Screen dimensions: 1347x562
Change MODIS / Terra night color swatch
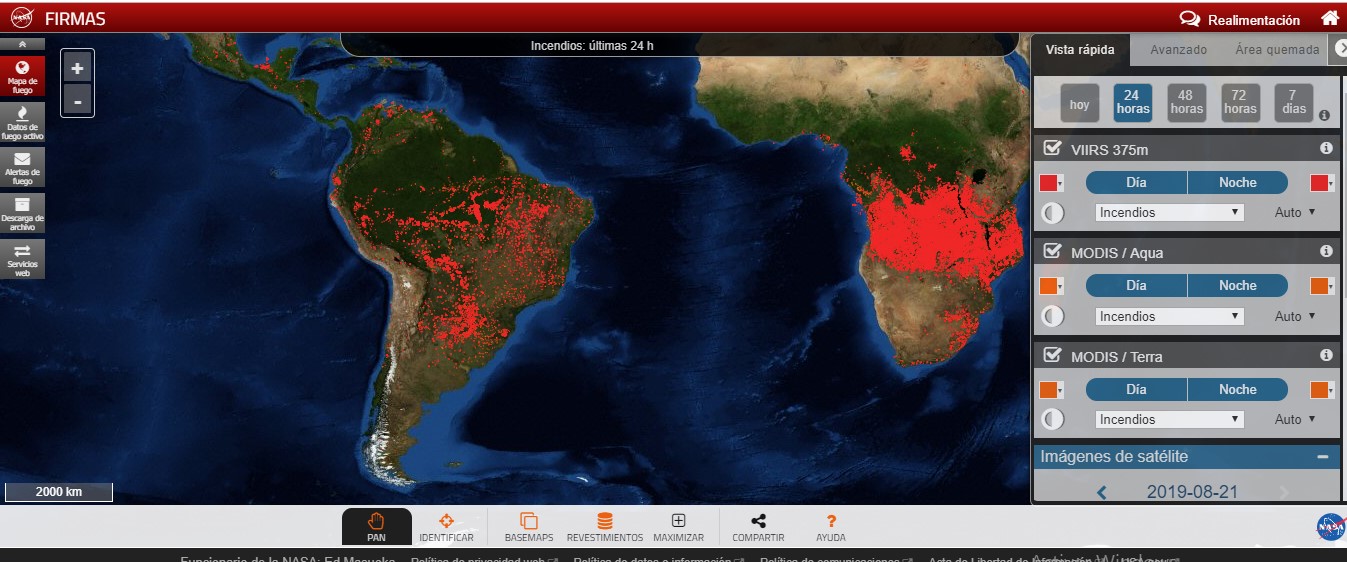pyautogui.click(x=1322, y=390)
